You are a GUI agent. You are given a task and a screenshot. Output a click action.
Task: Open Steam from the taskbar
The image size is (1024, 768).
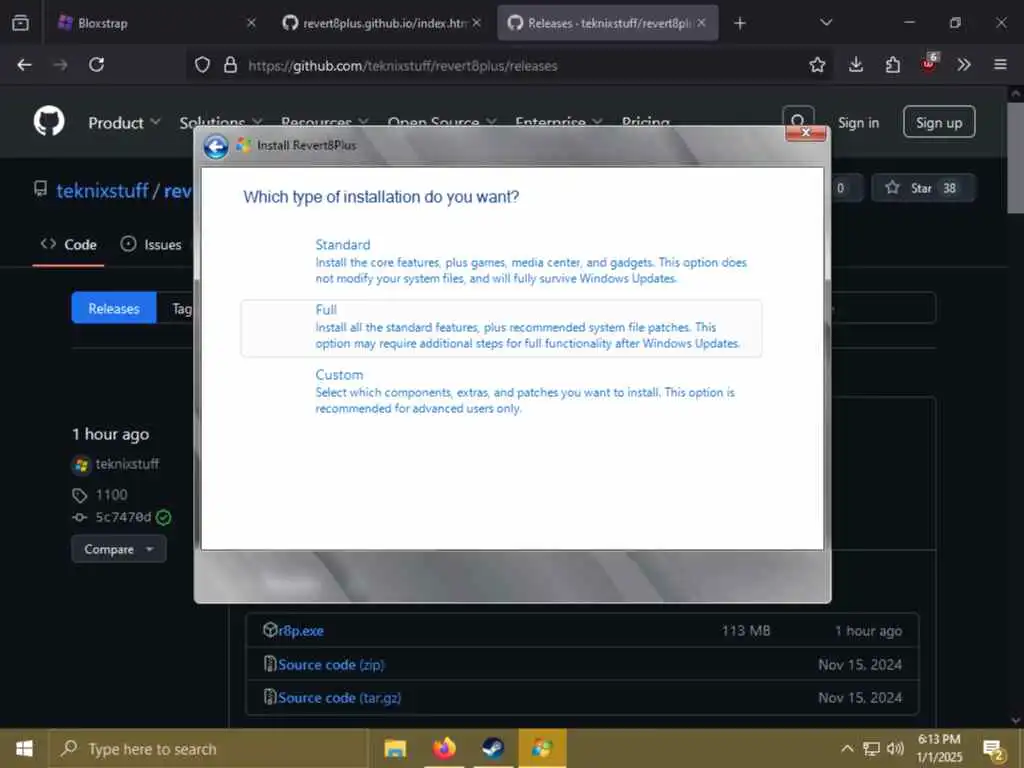point(493,748)
